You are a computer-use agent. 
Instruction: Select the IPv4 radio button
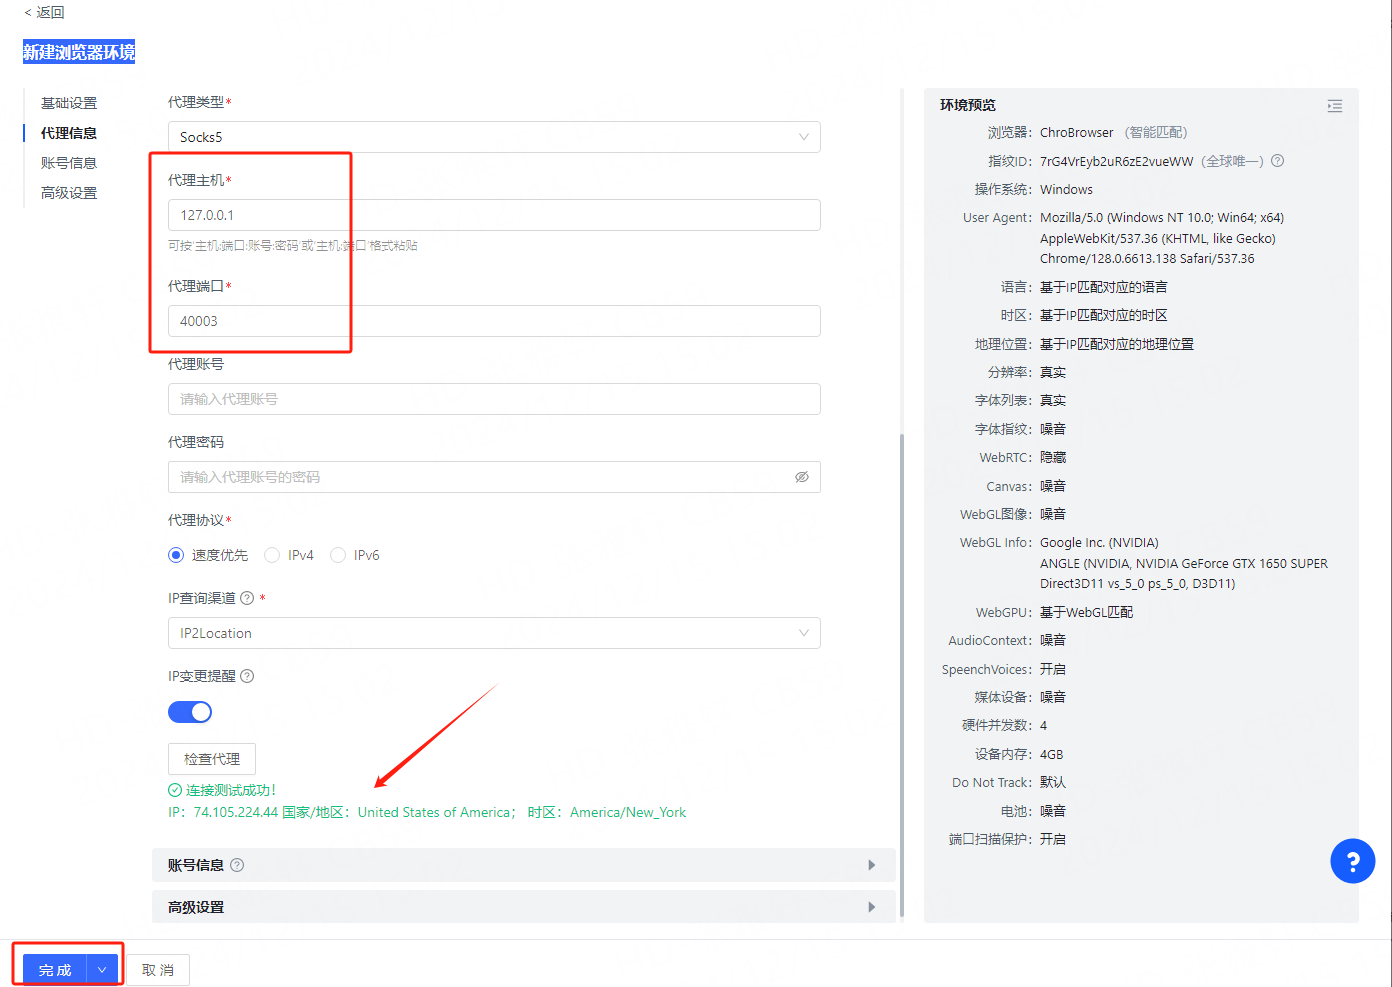pos(272,555)
